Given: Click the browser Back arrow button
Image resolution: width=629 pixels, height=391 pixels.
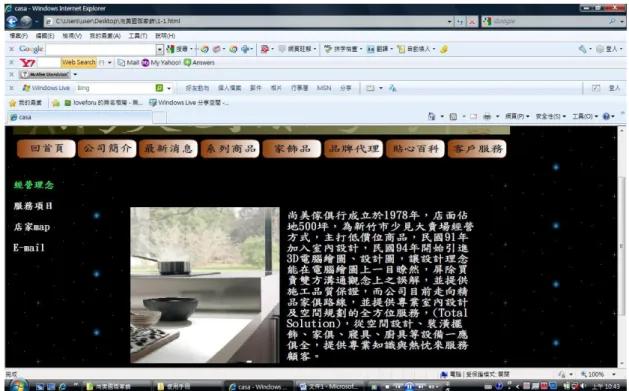Looking at the screenshot, I should tap(12, 21).
